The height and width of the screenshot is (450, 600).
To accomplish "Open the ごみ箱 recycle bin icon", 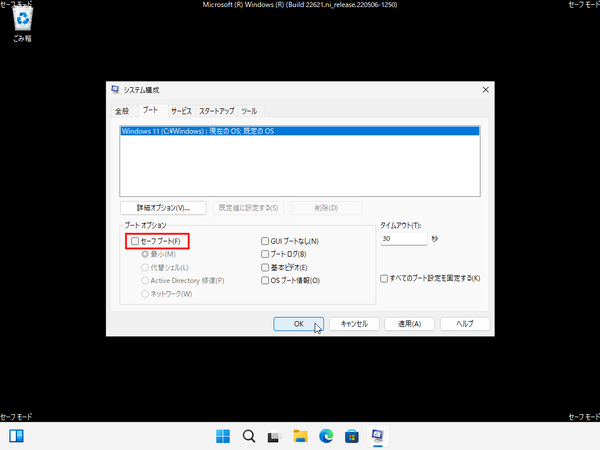I will click(23, 24).
